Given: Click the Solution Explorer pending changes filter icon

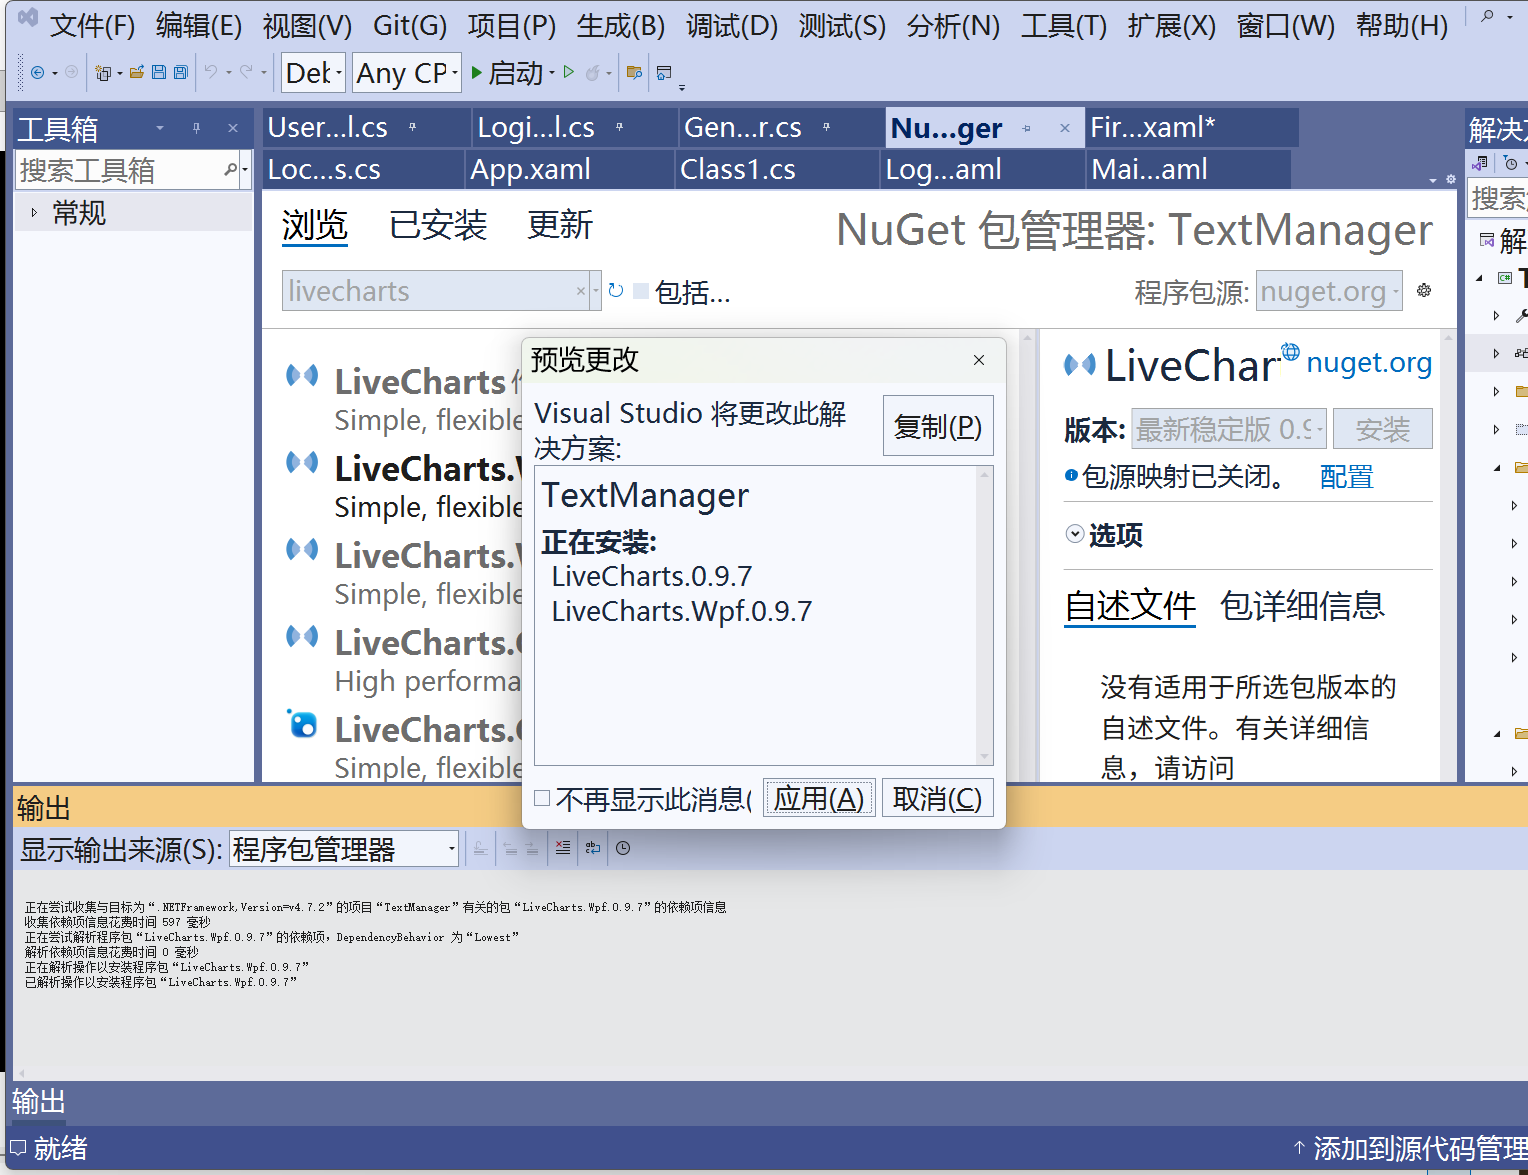Looking at the screenshot, I should point(1510,163).
